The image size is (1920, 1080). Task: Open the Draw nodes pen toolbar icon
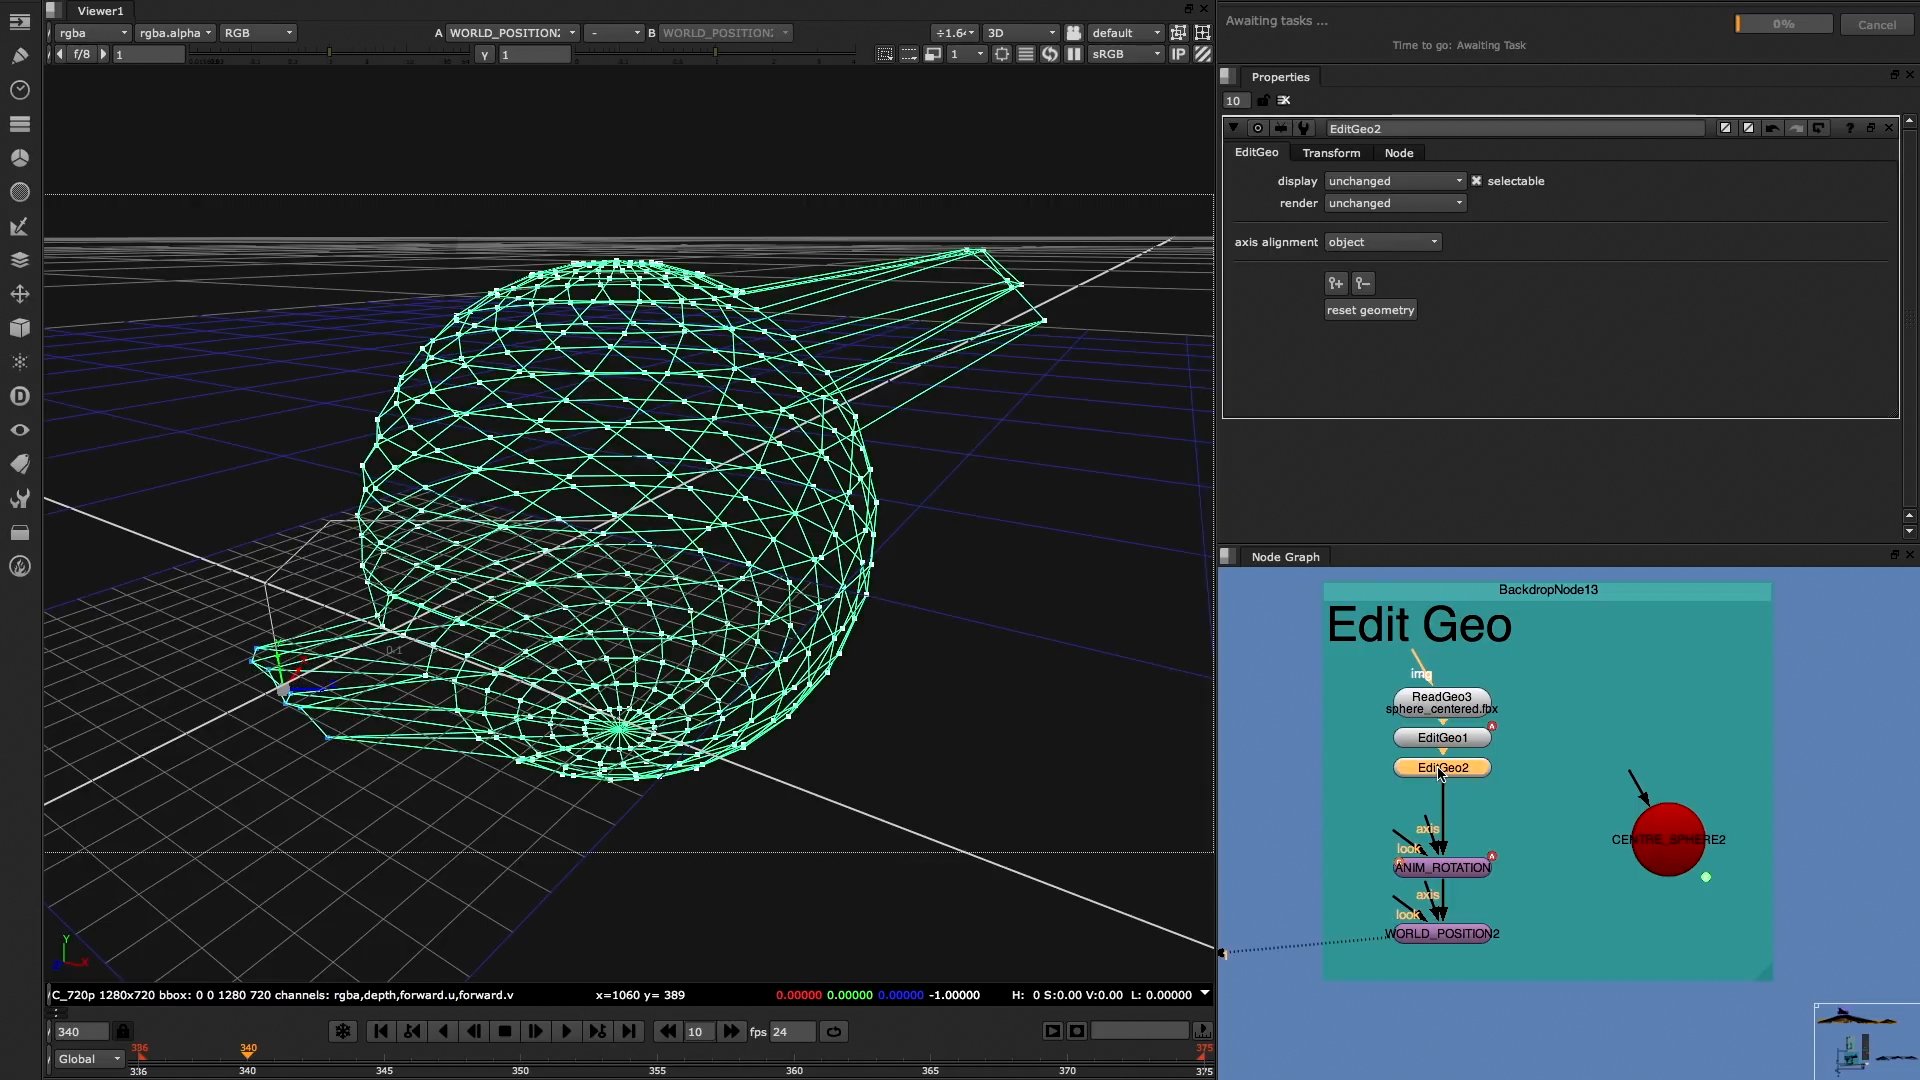pyautogui.click(x=20, y=56)
